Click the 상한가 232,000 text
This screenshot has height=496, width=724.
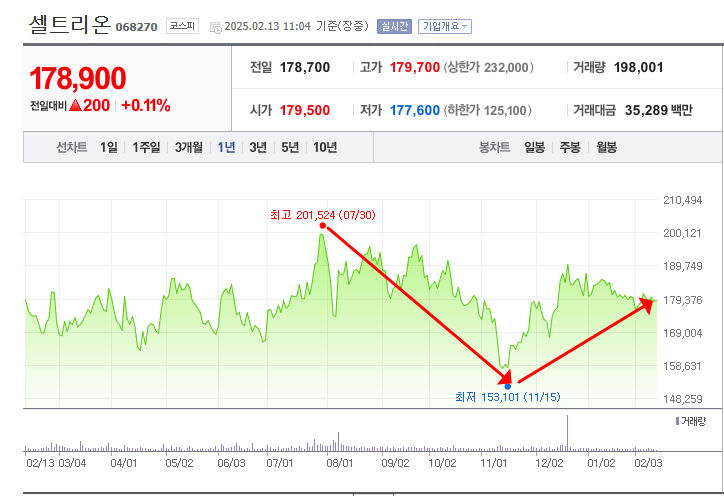pyautogui.click(x=489, y=67)
